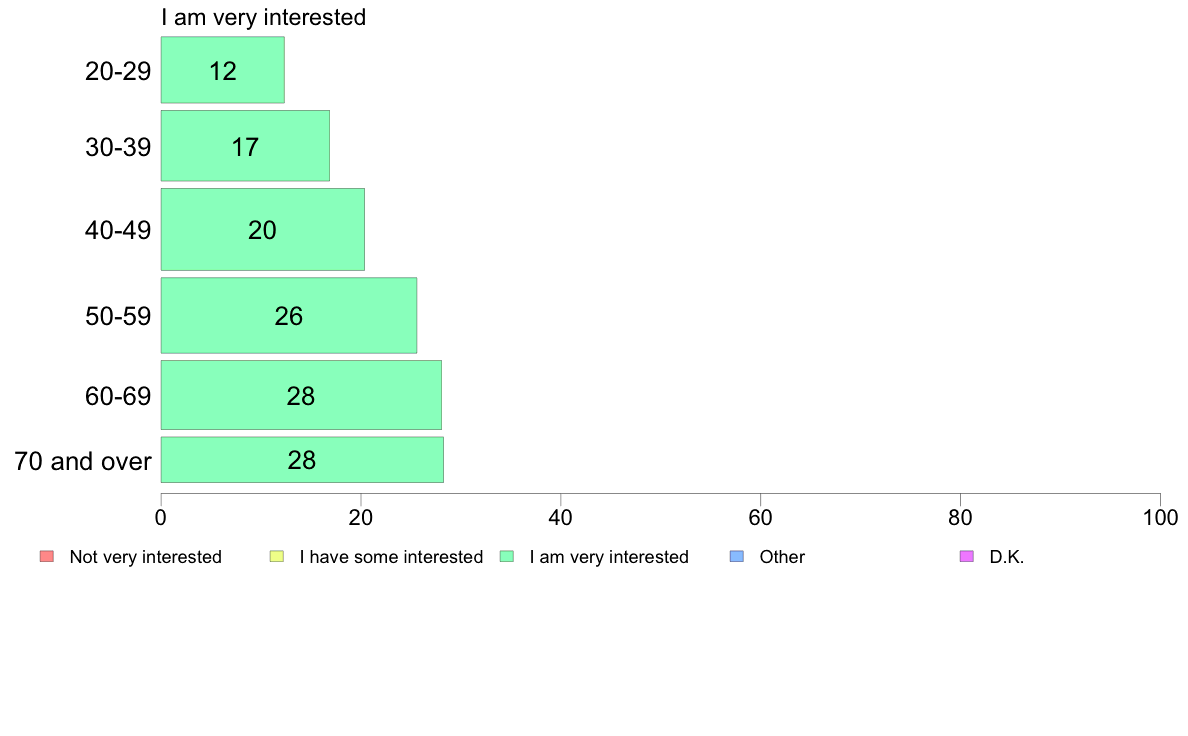Select the 40-49 bar showing 20
Viewport: 1188px width, 736px height.
[x=263, y=229]
